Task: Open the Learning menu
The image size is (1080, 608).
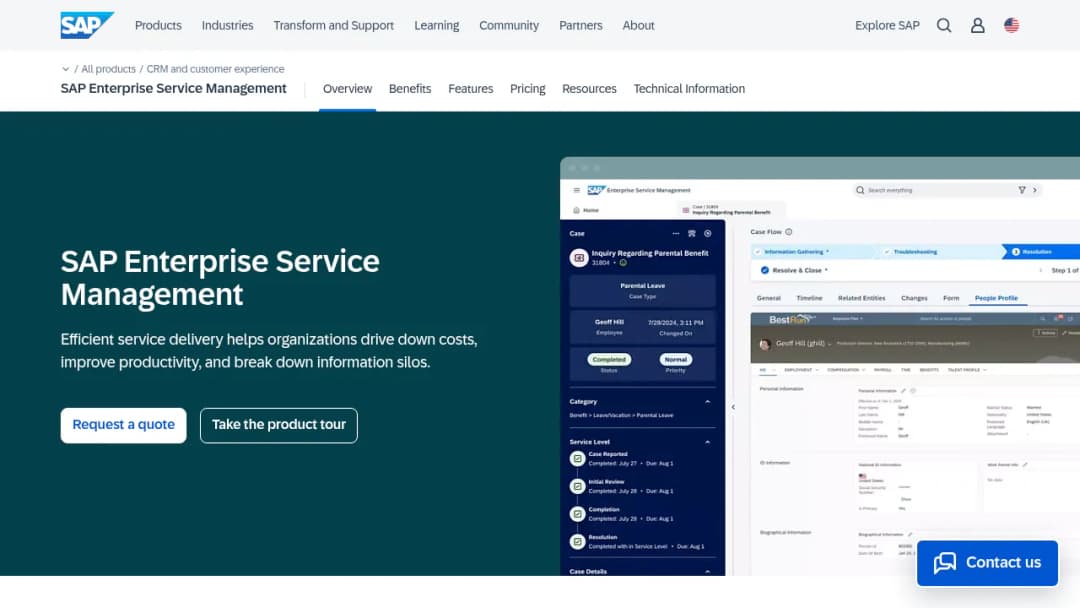Action: 437,25
